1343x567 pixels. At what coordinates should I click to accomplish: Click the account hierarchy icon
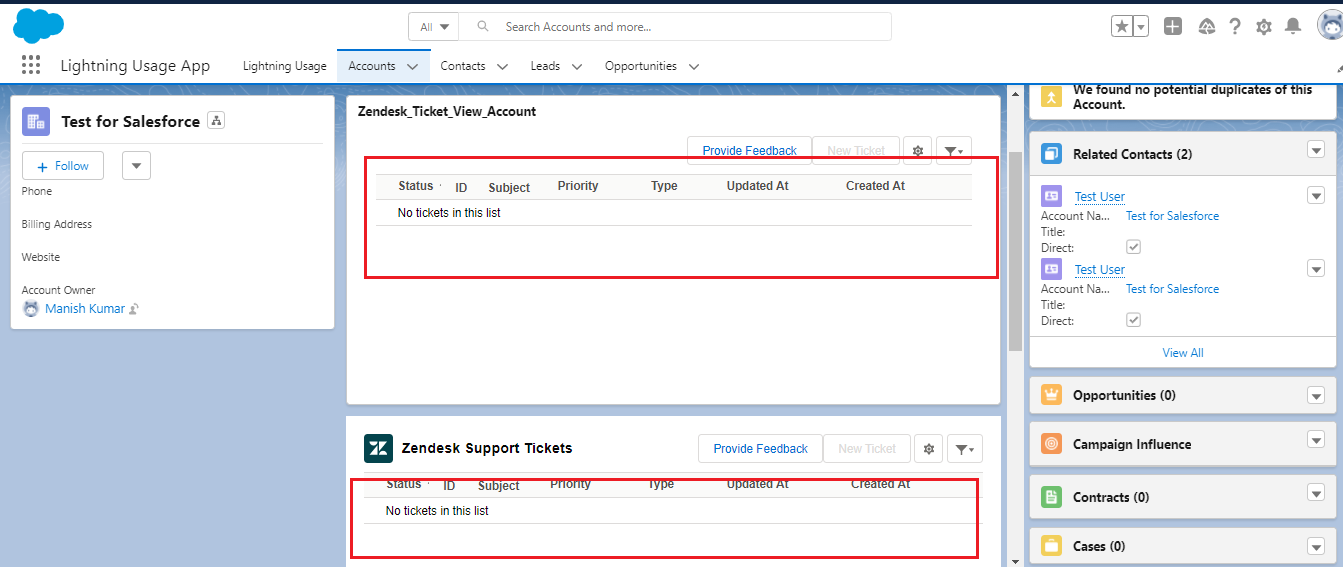[216, 121]
